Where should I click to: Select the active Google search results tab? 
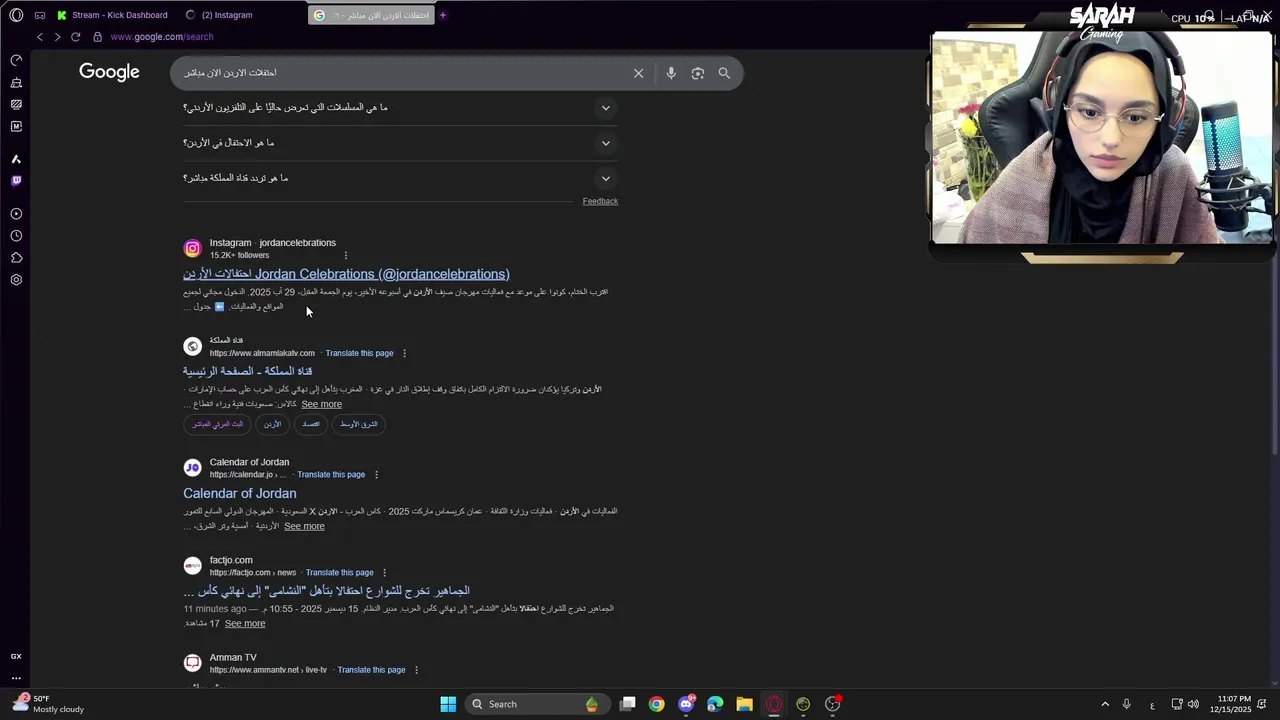(x=371, y=15)
